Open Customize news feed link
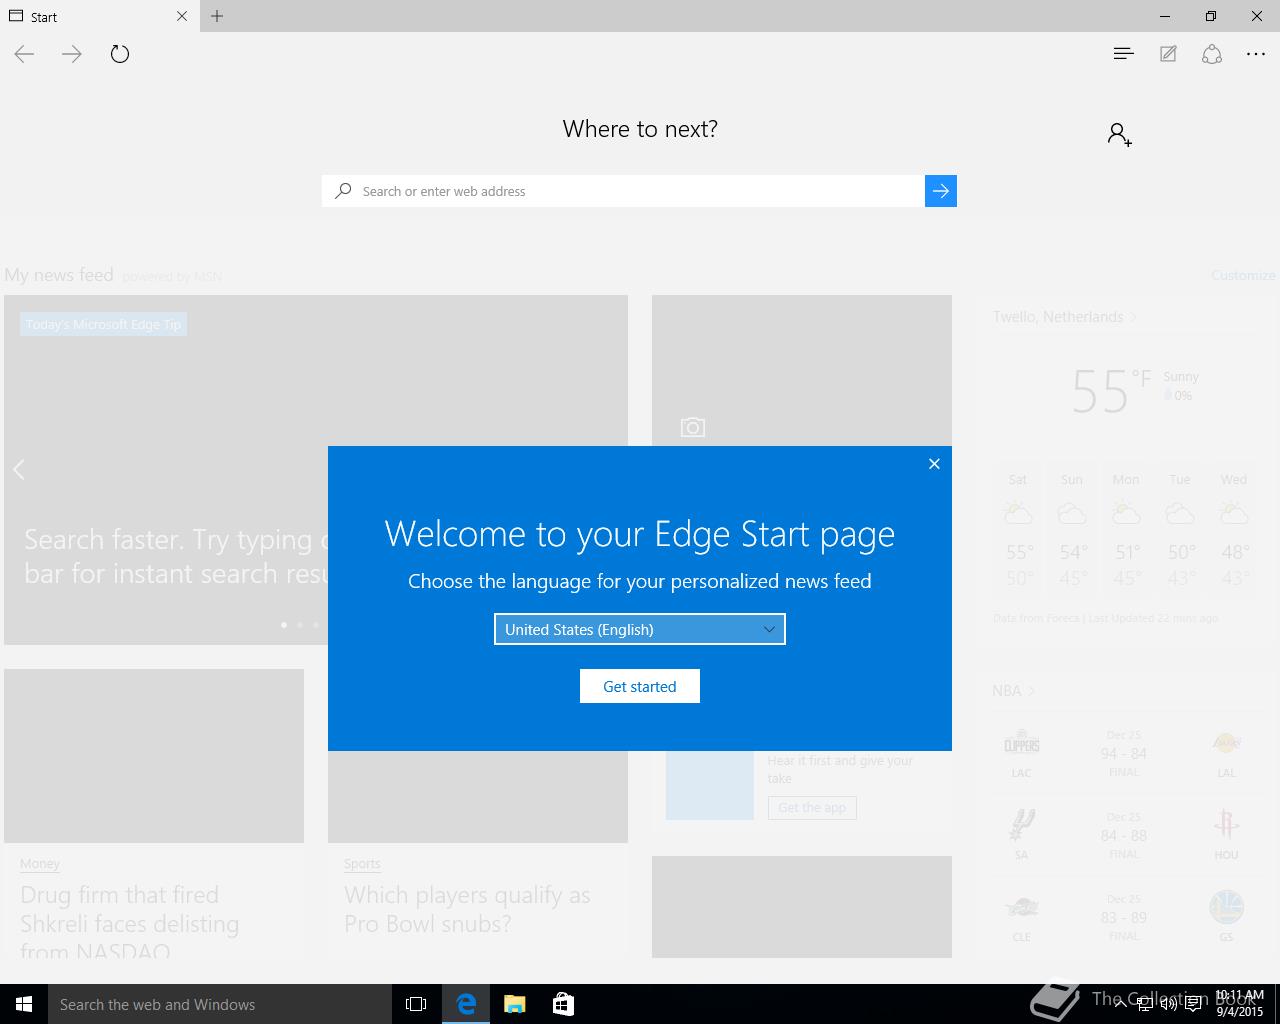The width and height of the screenshot is (1280, 1024). 1243,275
